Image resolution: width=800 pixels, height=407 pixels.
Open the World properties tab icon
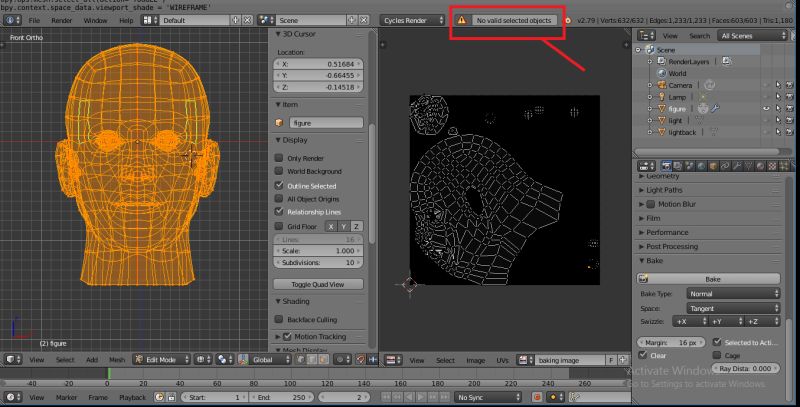702,166
